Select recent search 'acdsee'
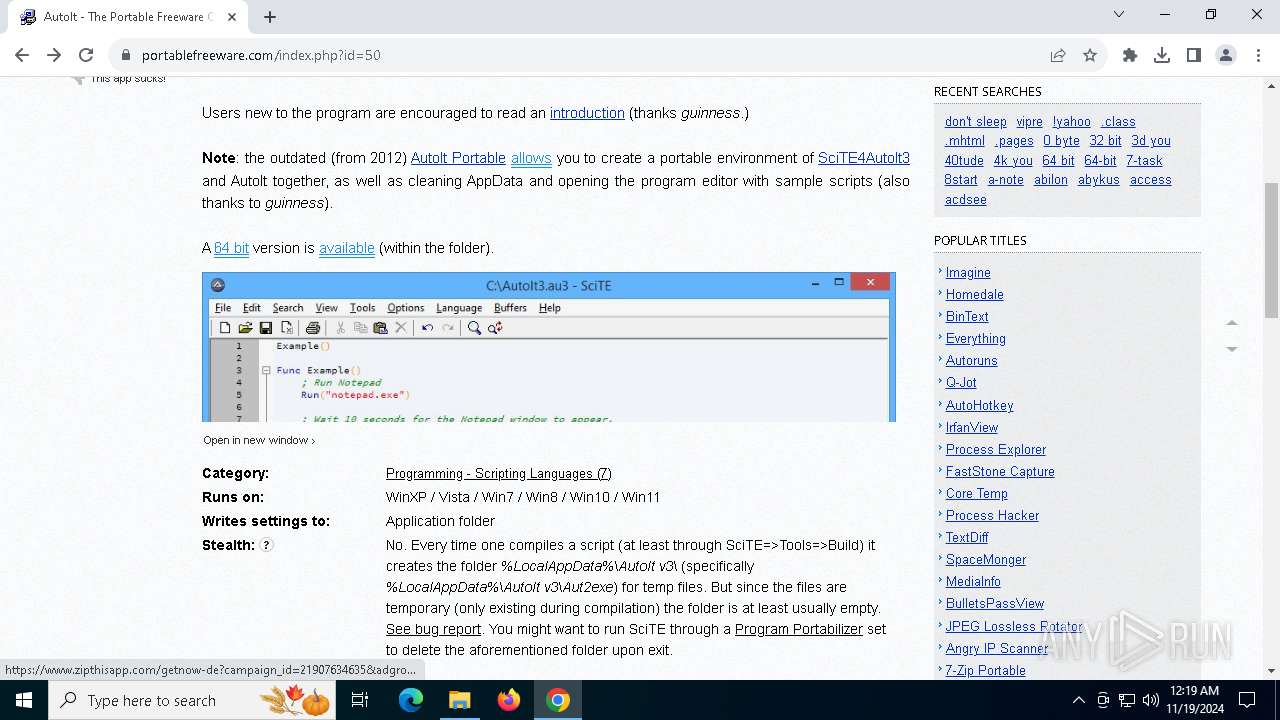 pyautogui.click(x=966, y=200)
